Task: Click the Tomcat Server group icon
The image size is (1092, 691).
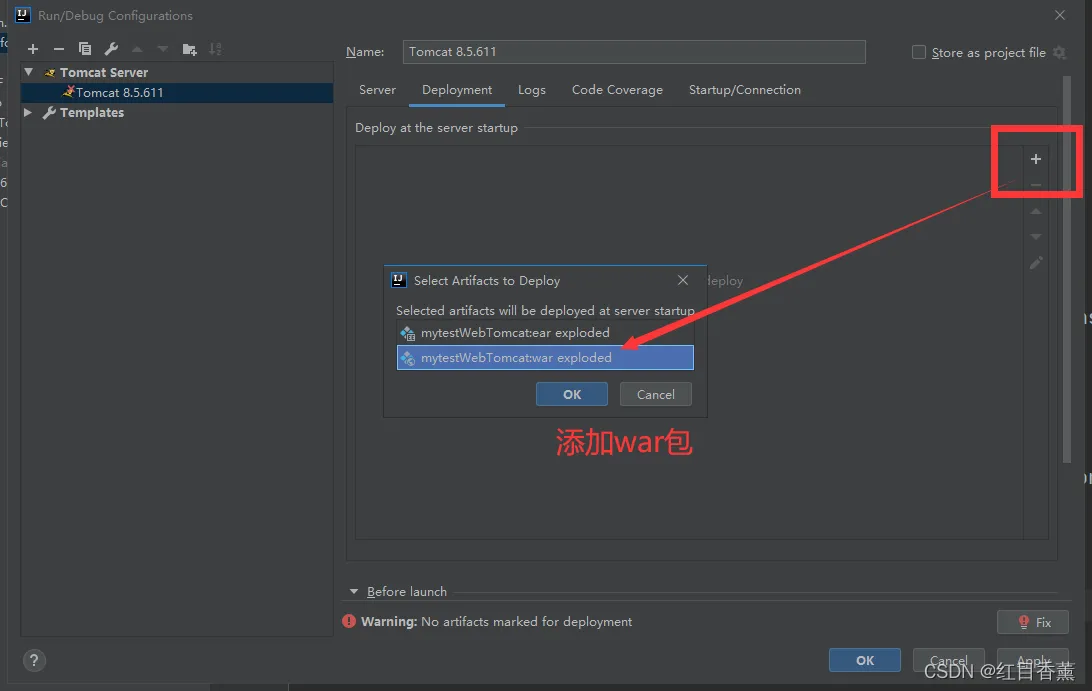Action: point(49,72)
